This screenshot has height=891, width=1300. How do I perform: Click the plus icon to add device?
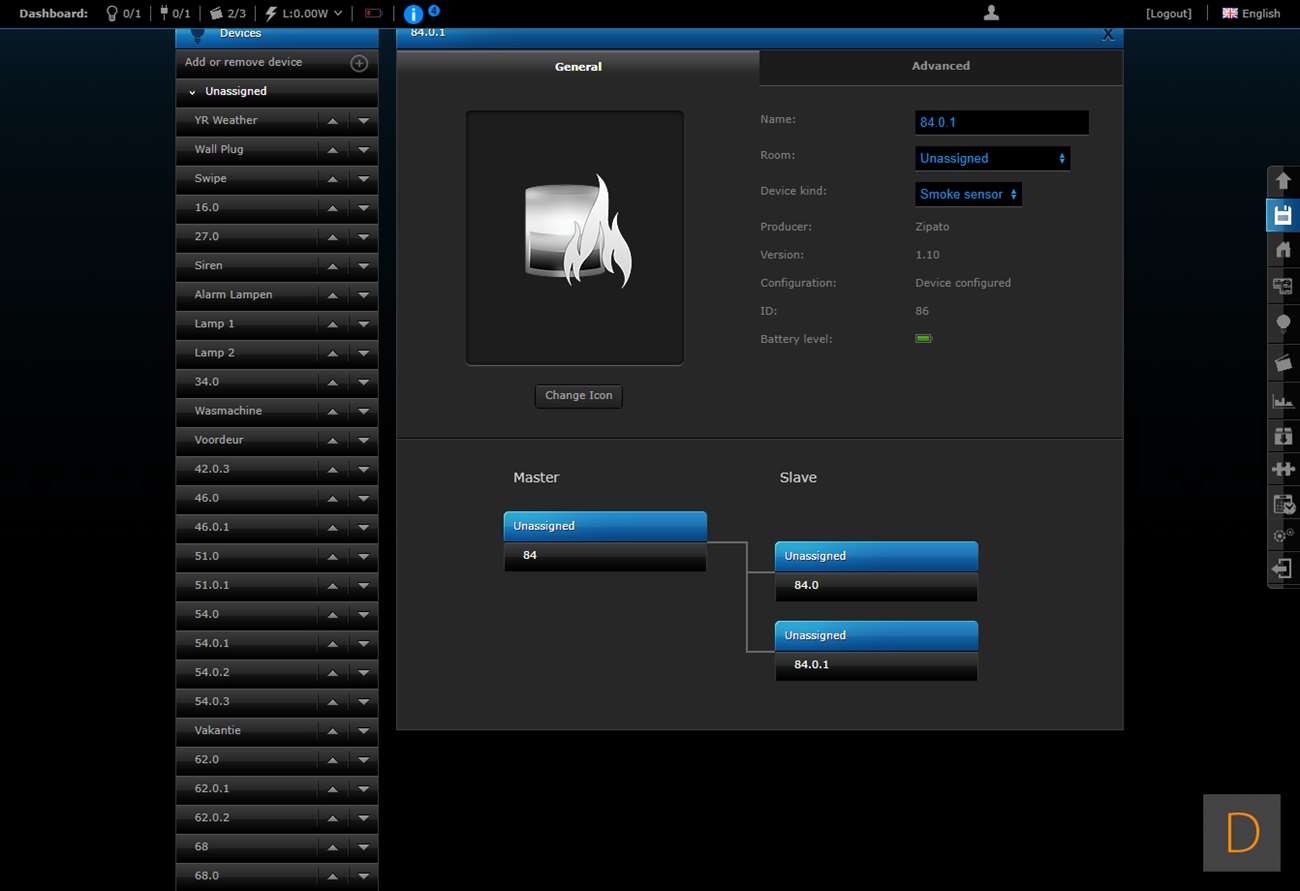point(359,63)
